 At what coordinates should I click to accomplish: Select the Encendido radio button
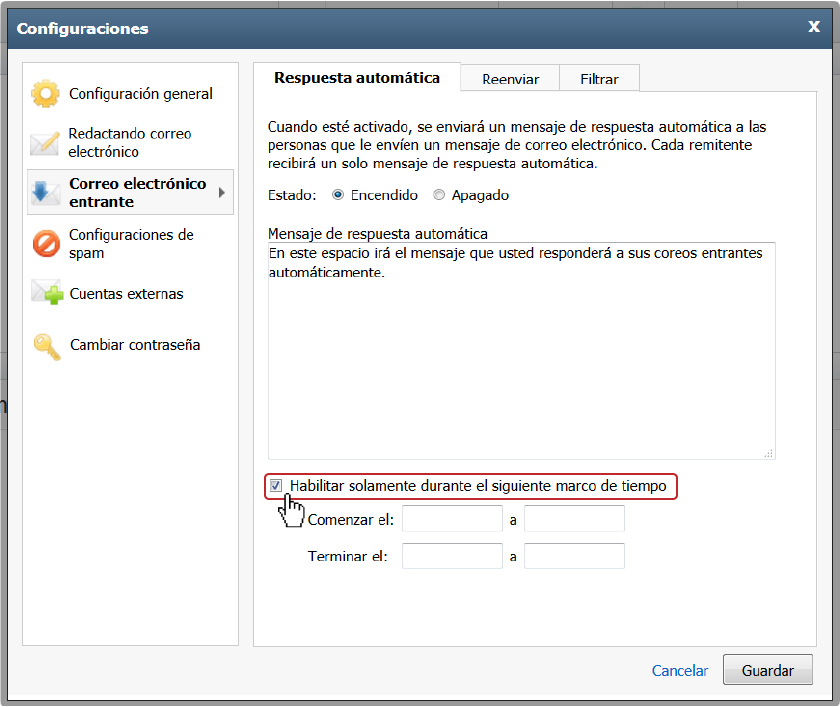click(x=338, y=195)
